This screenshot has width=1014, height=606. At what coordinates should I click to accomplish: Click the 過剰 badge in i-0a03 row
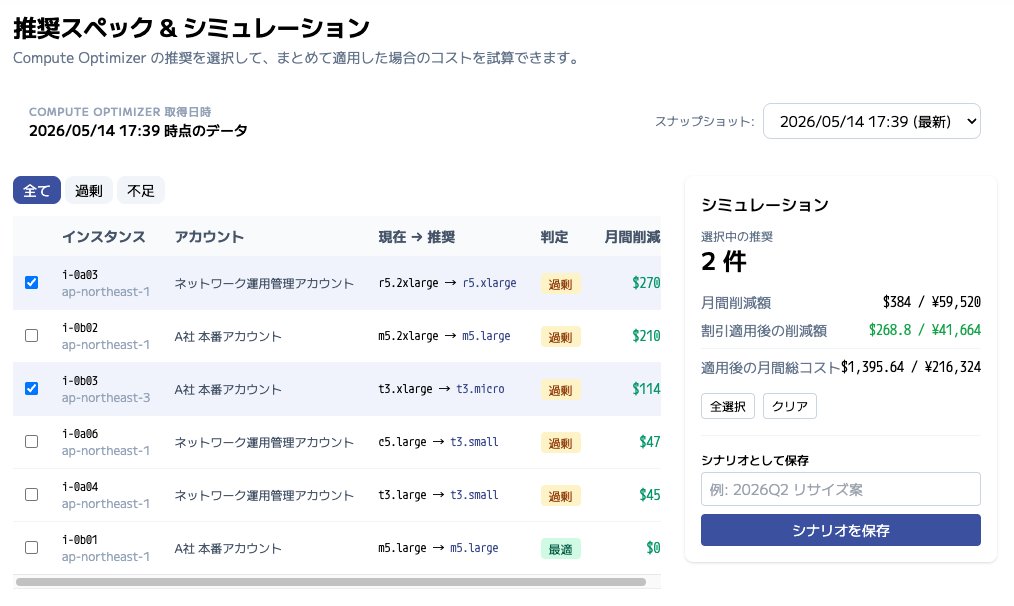[561, 284]
